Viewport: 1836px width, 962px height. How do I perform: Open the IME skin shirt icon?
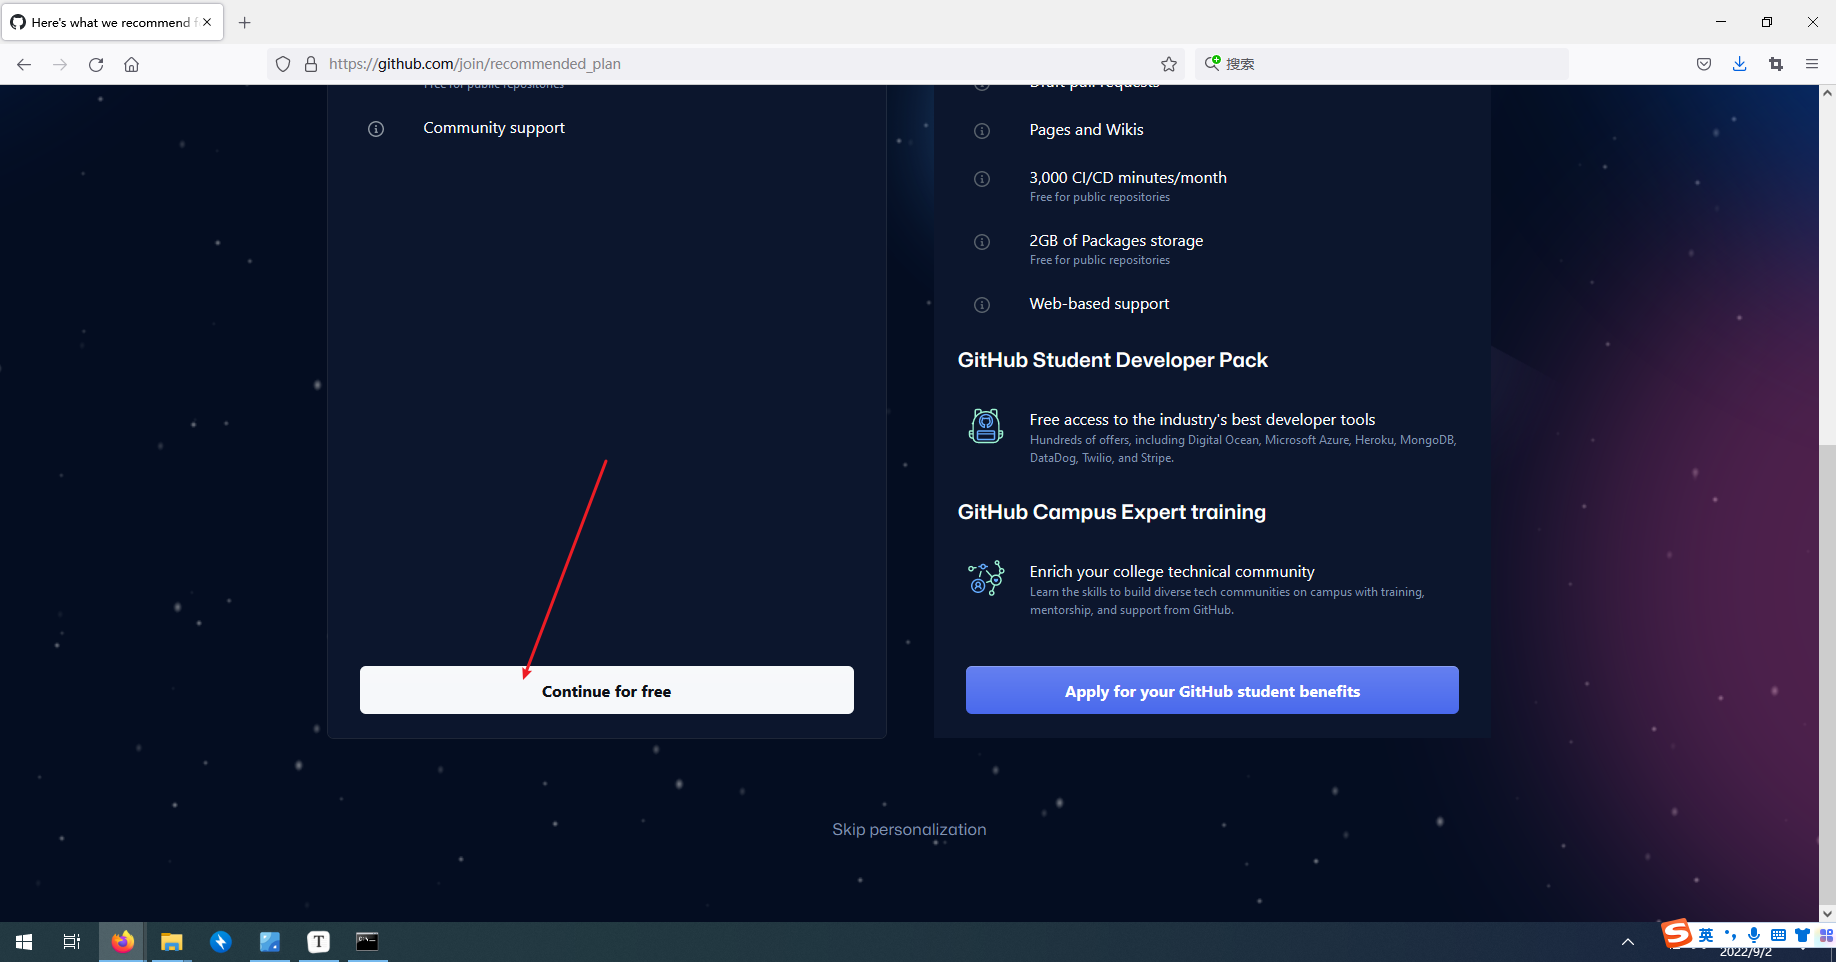pyautogui.click(x=1802, y=935)
